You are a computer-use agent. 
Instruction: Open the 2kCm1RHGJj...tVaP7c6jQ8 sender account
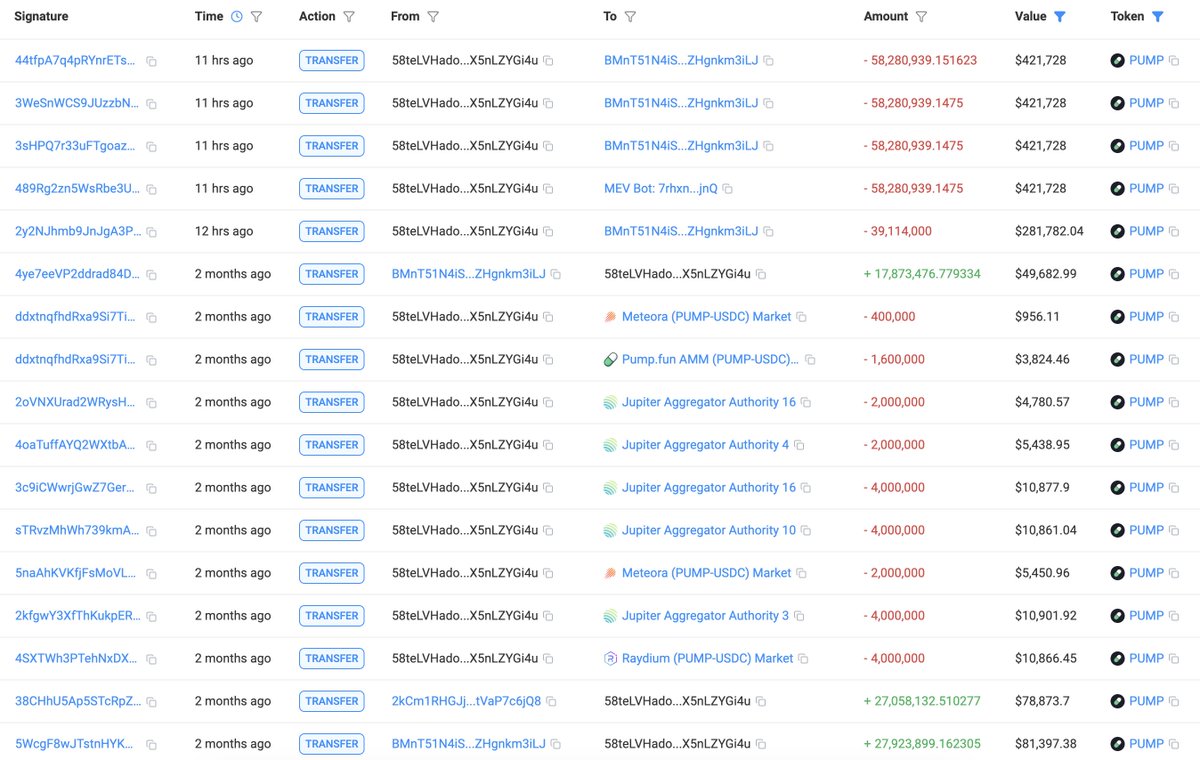point(466,701)
